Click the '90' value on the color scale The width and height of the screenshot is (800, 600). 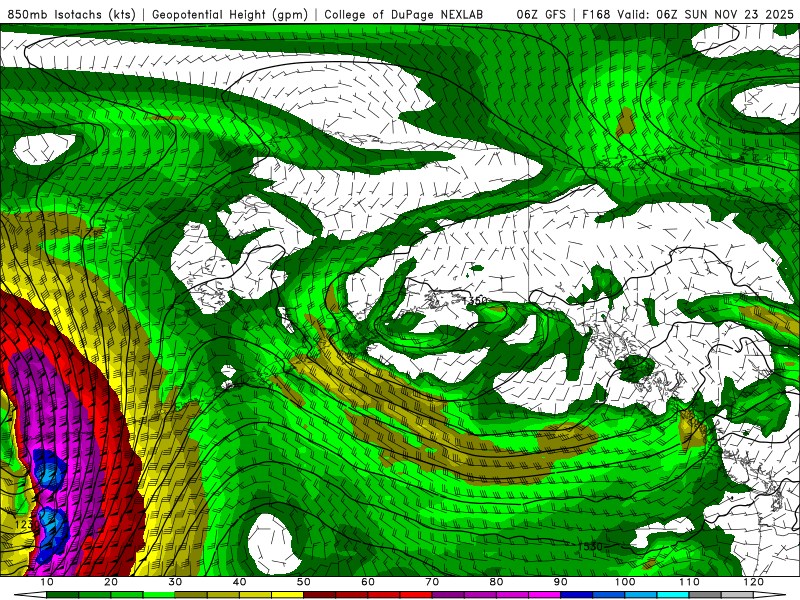coord(560,582)
